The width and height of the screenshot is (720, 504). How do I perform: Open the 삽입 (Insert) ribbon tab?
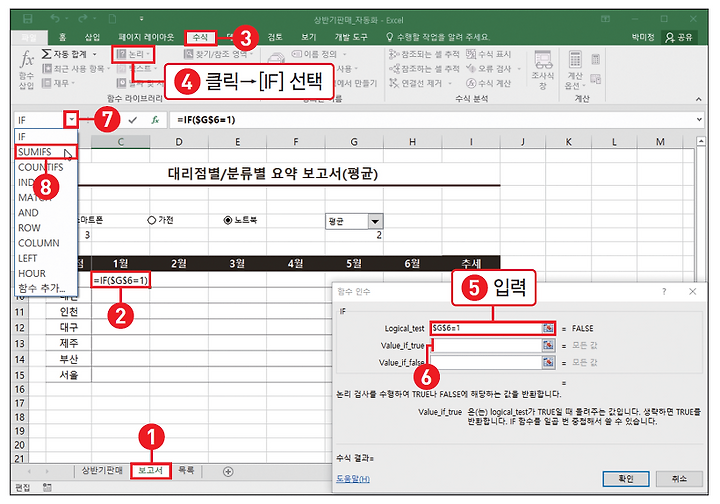click(x=92, y=37)
